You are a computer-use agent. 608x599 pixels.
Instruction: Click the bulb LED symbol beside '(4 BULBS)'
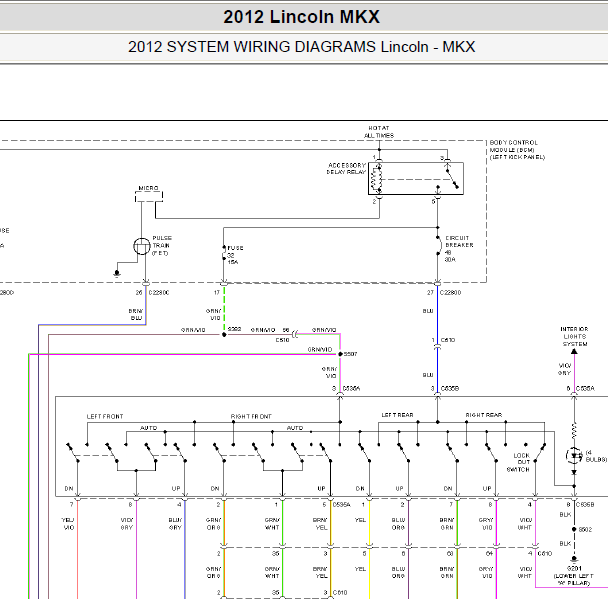(x=574, y=456)
